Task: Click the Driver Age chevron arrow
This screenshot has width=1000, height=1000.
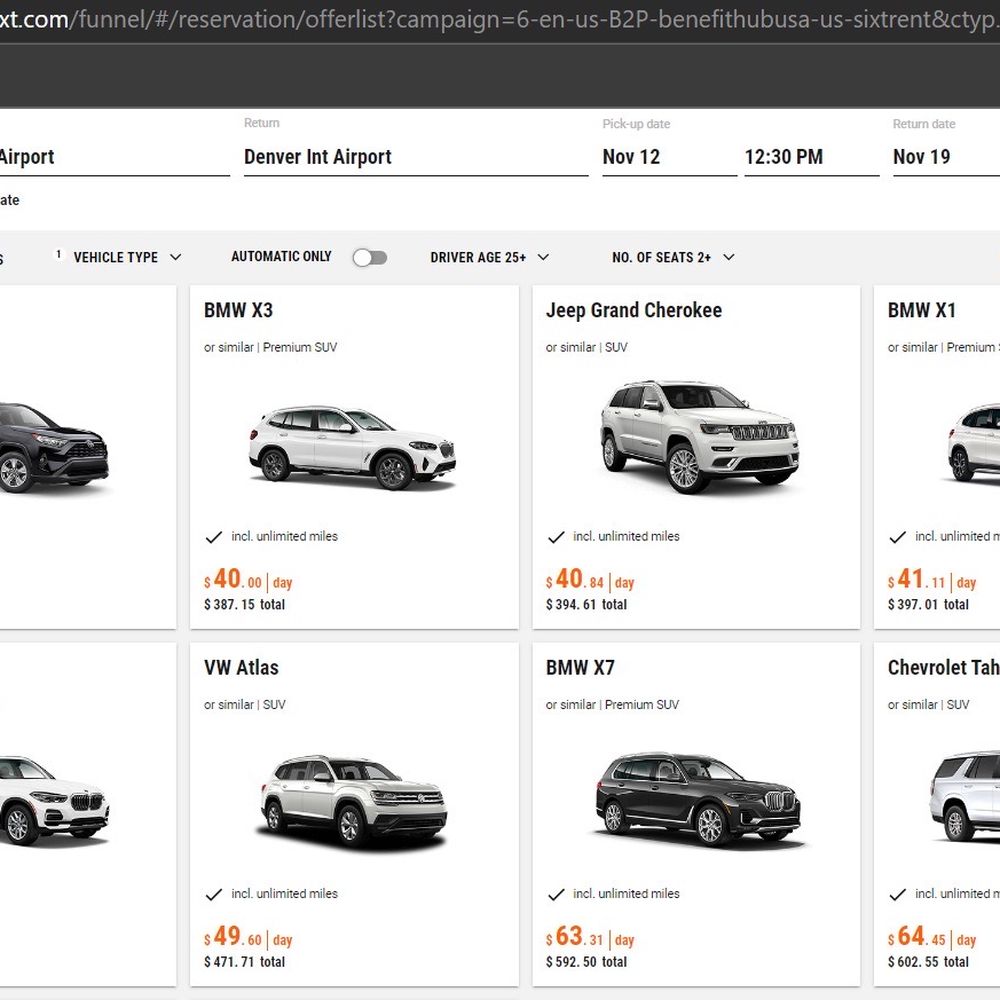Action: [x=543, y=257]
